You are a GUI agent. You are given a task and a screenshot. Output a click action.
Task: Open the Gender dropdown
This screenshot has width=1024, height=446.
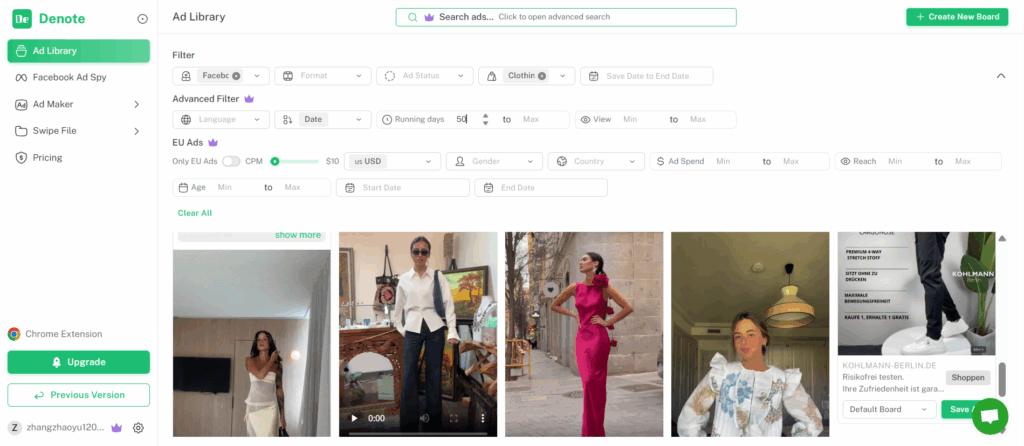tap(494, 161)
